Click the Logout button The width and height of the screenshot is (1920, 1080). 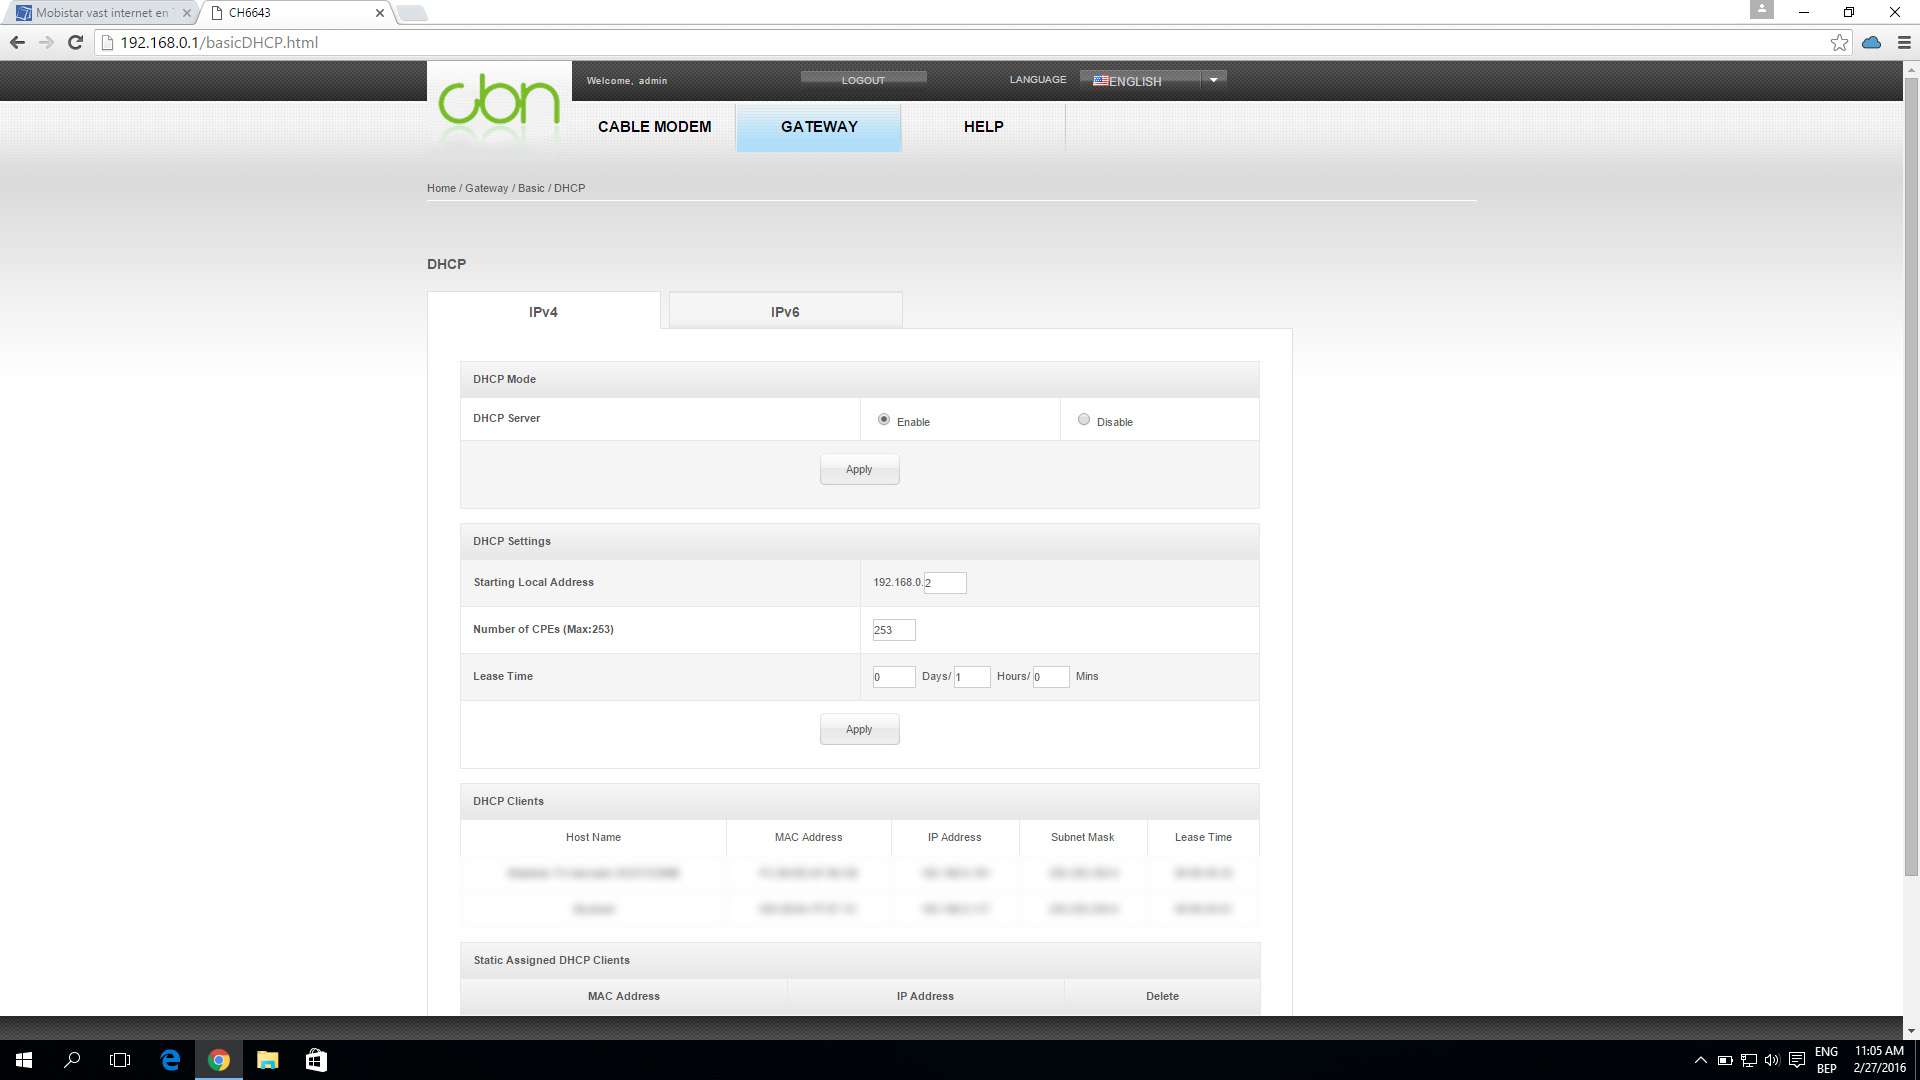[863, 80]
